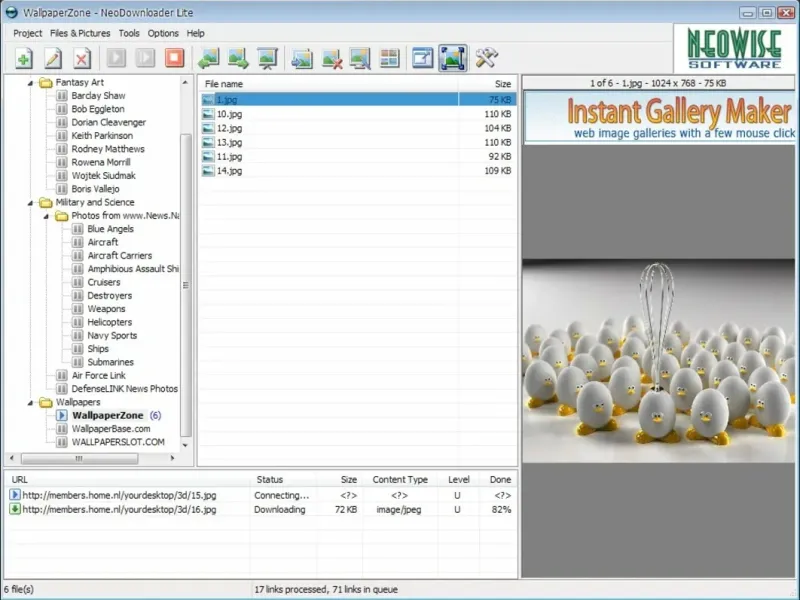Open the Help menu
Image resolution: width=800 pixels, height=600 pixels.
(x=195, y=33)
